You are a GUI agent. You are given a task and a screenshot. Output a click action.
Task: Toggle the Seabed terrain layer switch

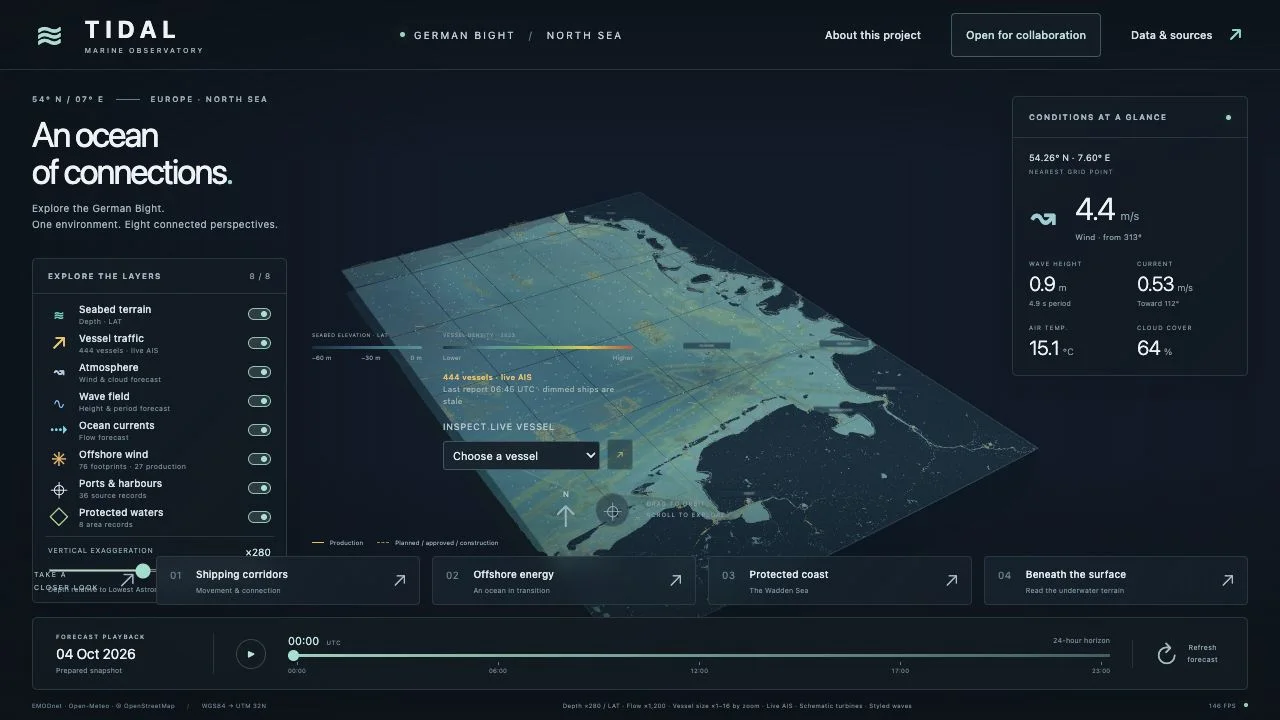point(259,314)
